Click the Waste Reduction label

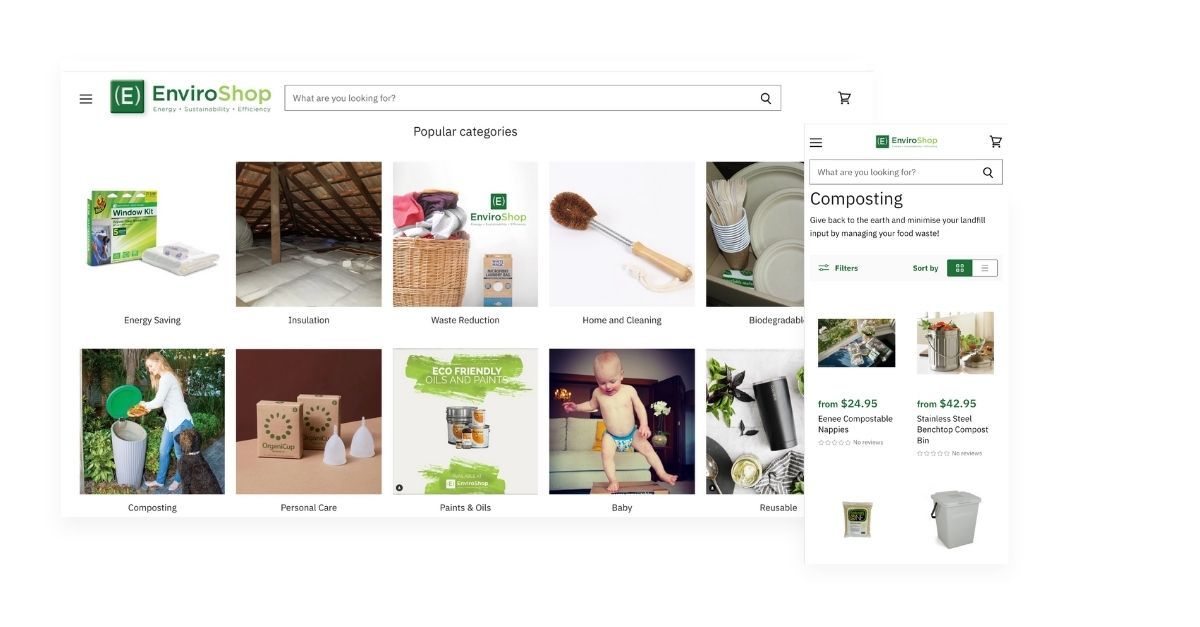pos(465,320)
